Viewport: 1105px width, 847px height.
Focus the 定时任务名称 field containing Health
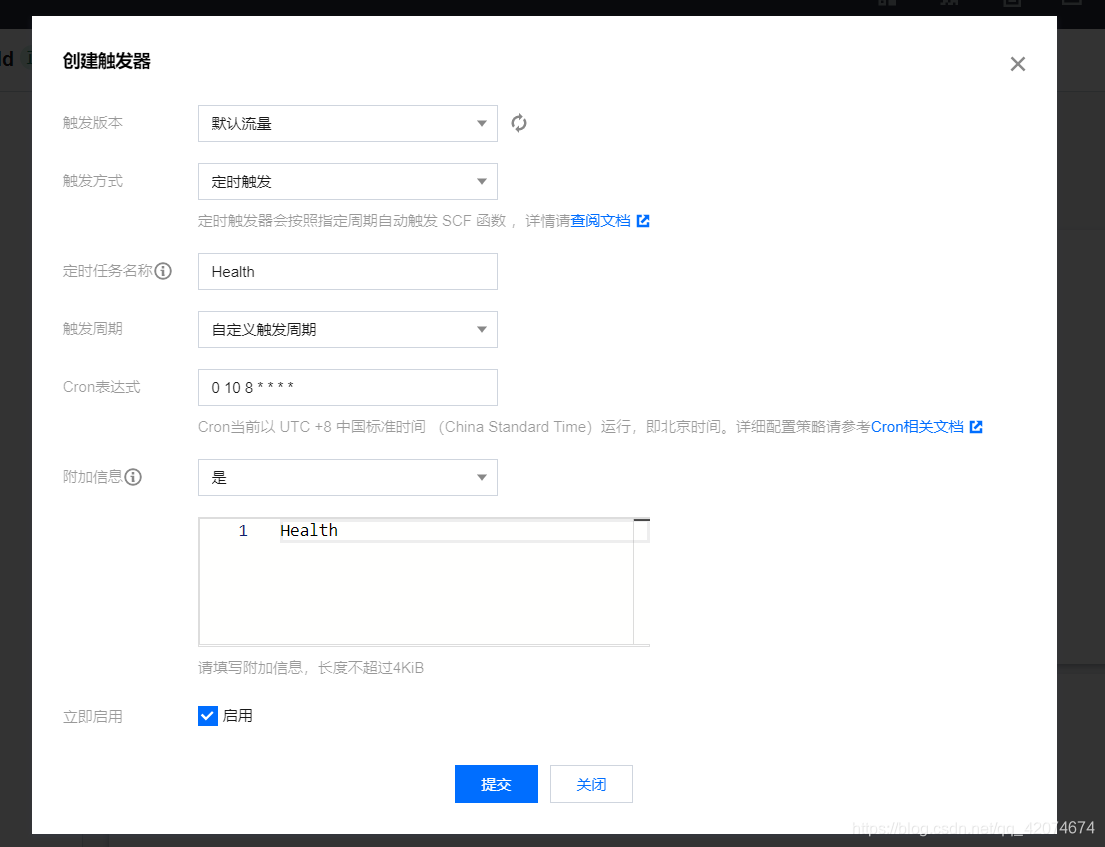click(x=347, y=271)
